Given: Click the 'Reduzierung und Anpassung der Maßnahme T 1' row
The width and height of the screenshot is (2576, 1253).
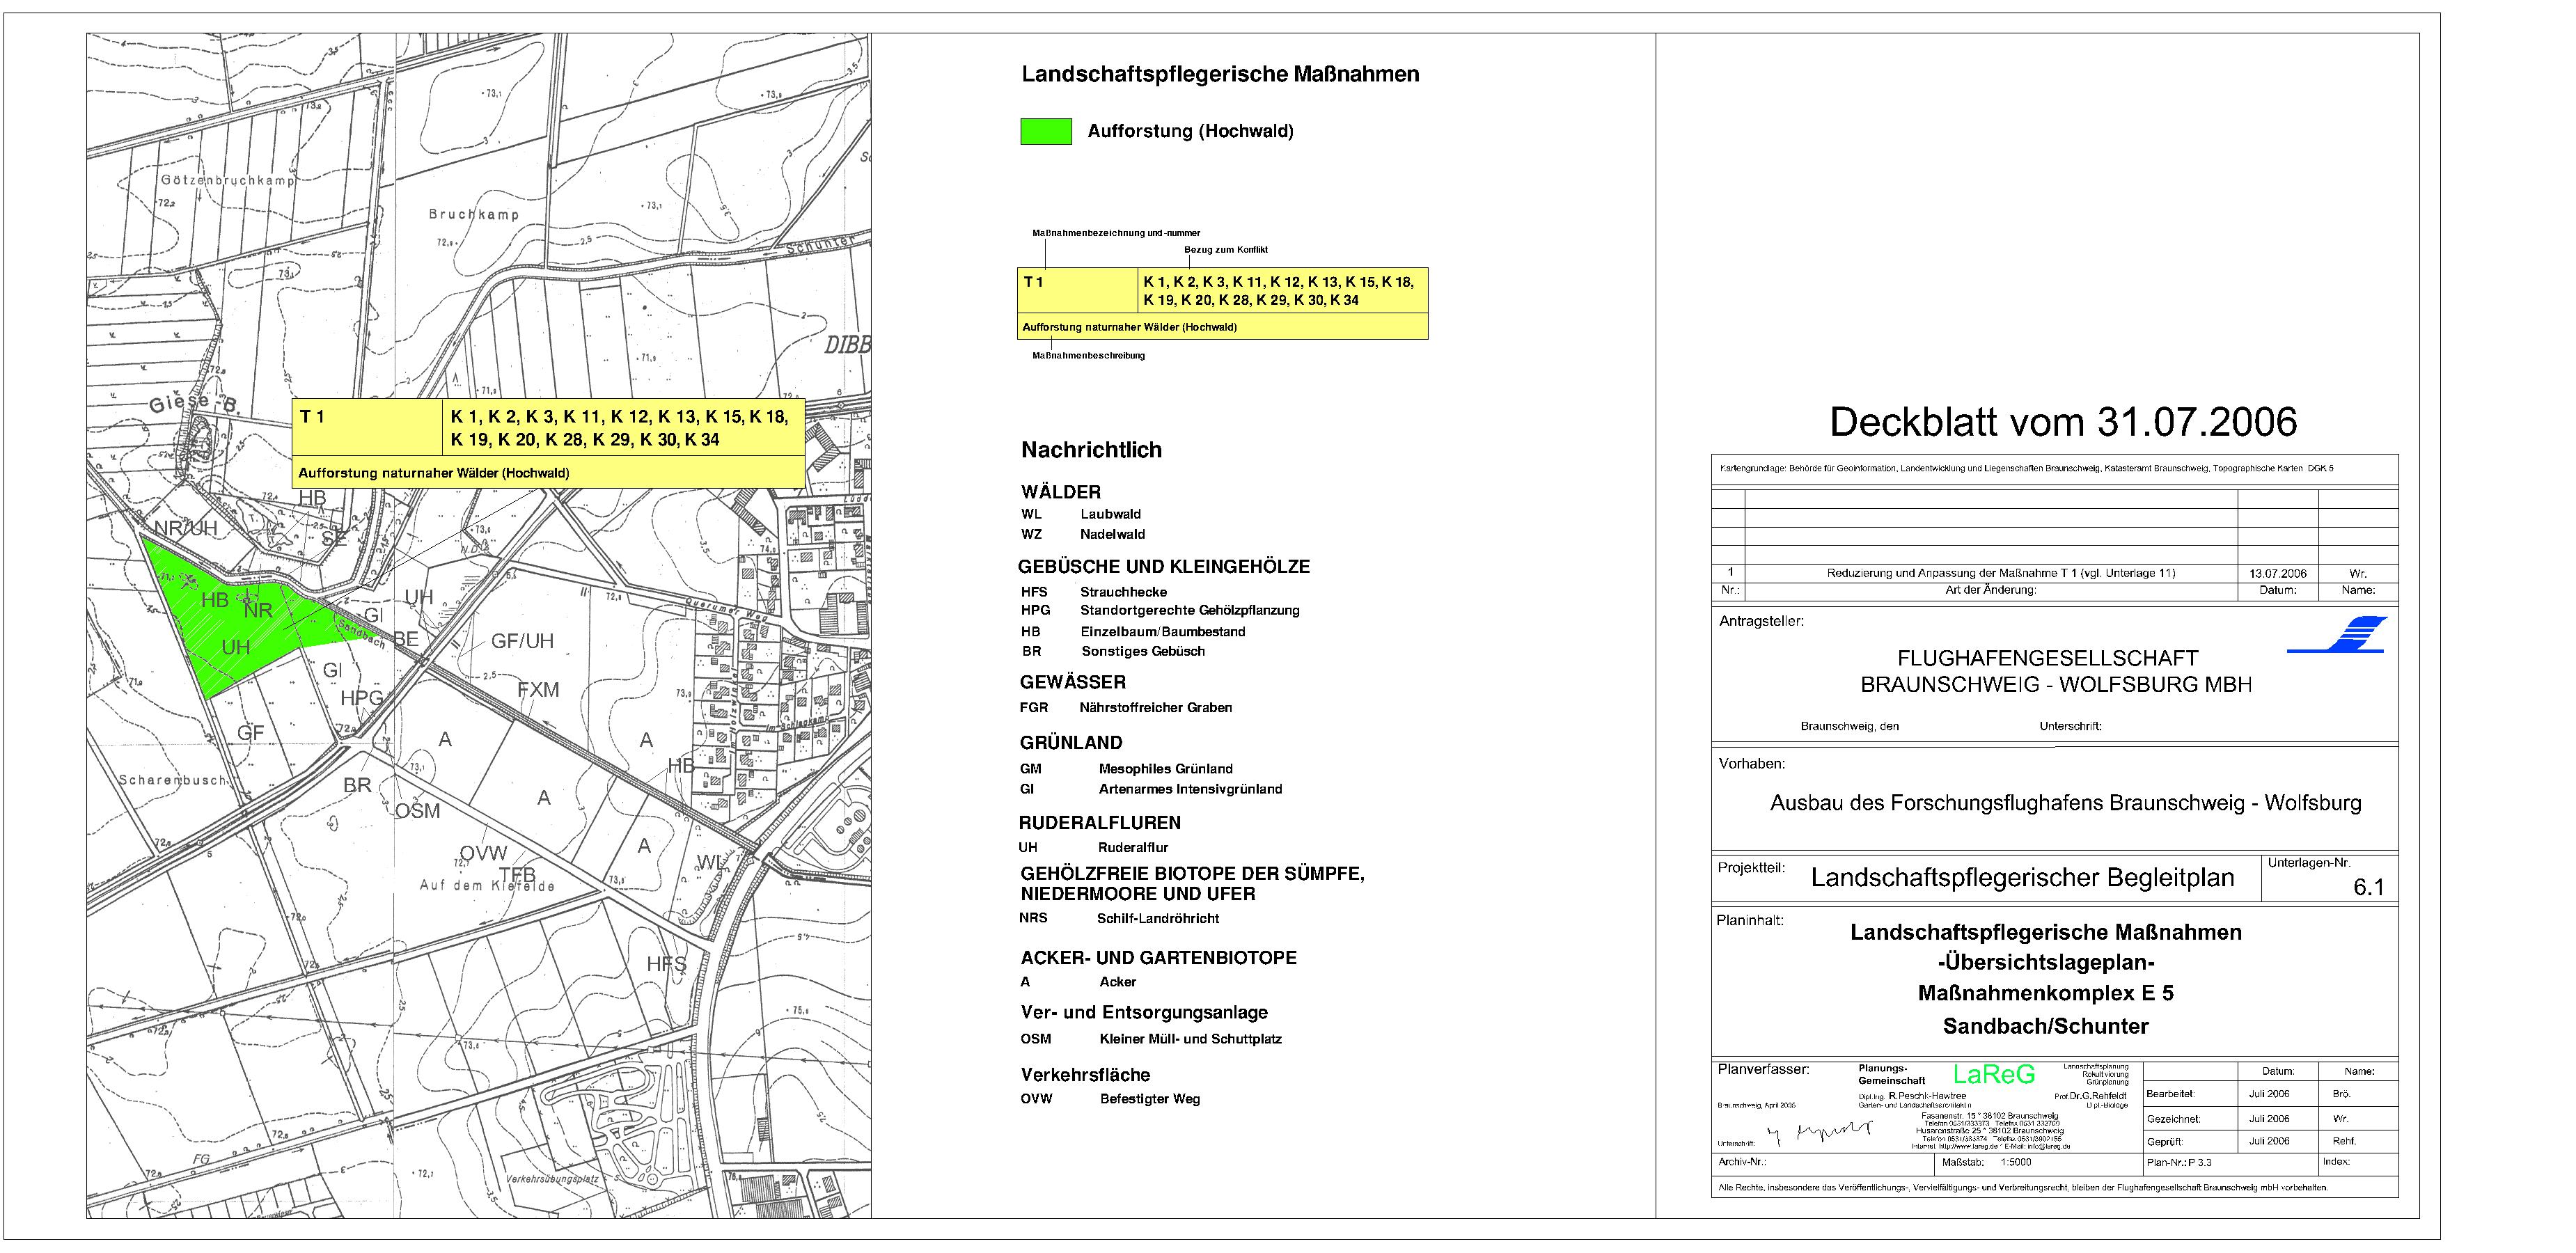Looking at the screenshot, I should point(2001,574).
